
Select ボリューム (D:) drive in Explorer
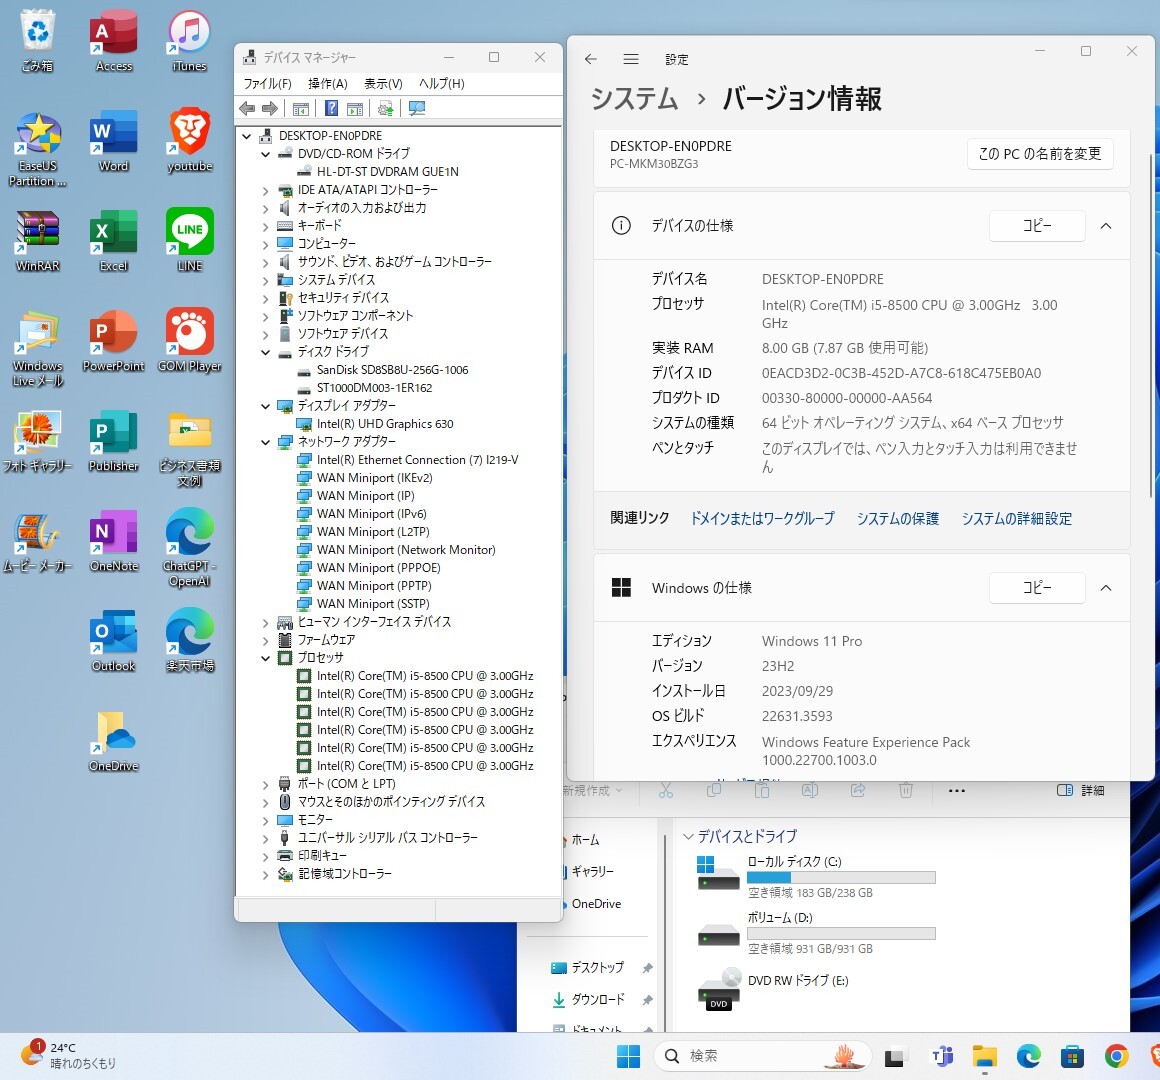click(815, 932)
